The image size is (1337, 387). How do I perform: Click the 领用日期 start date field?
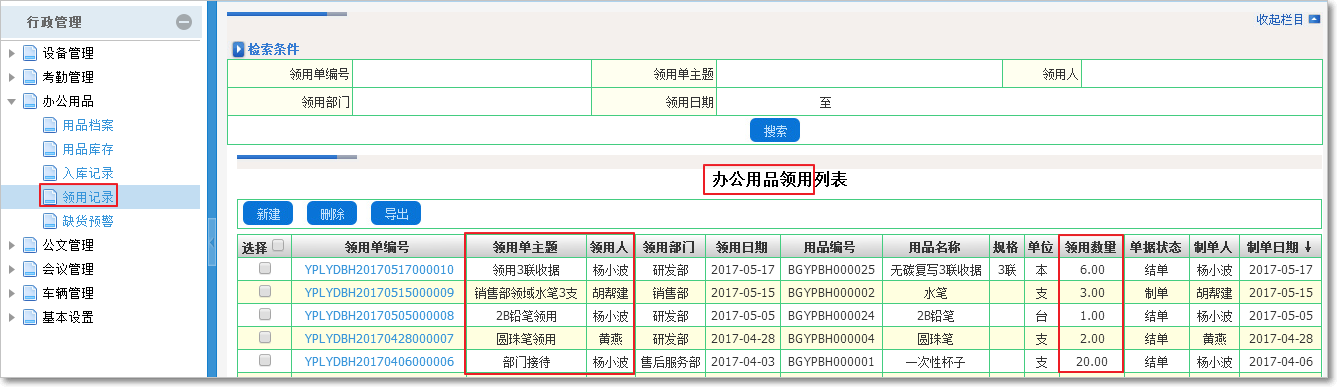click(x=766, y=102)
